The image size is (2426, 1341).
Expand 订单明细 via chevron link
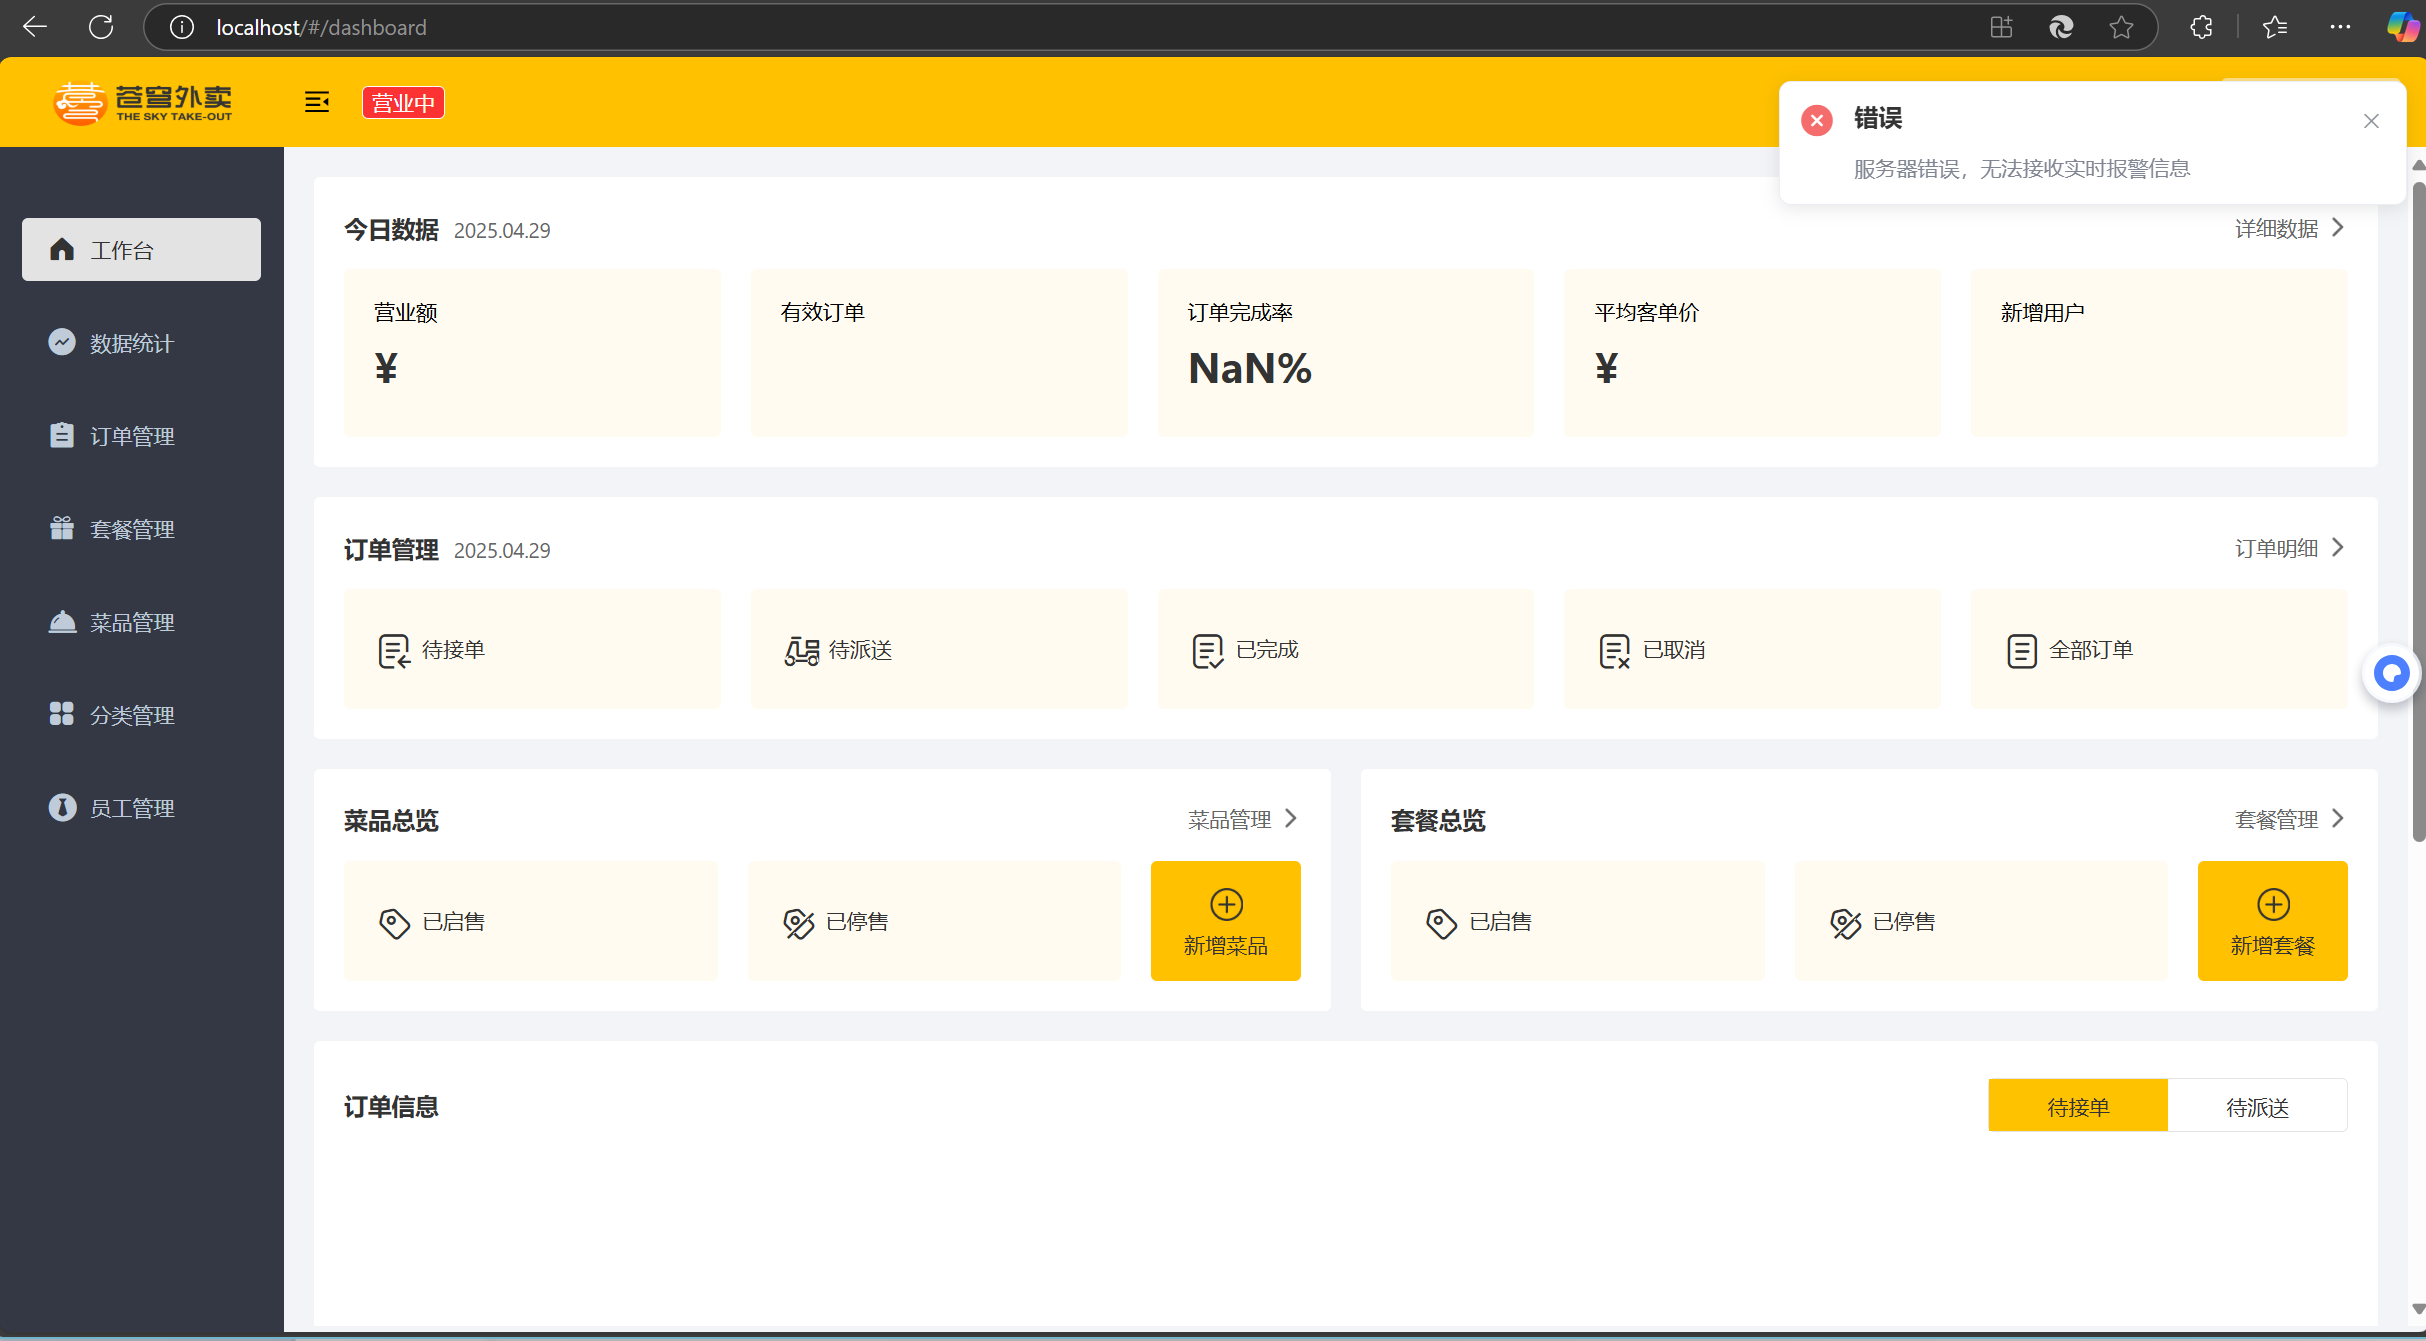click(x=2289, y=549)
